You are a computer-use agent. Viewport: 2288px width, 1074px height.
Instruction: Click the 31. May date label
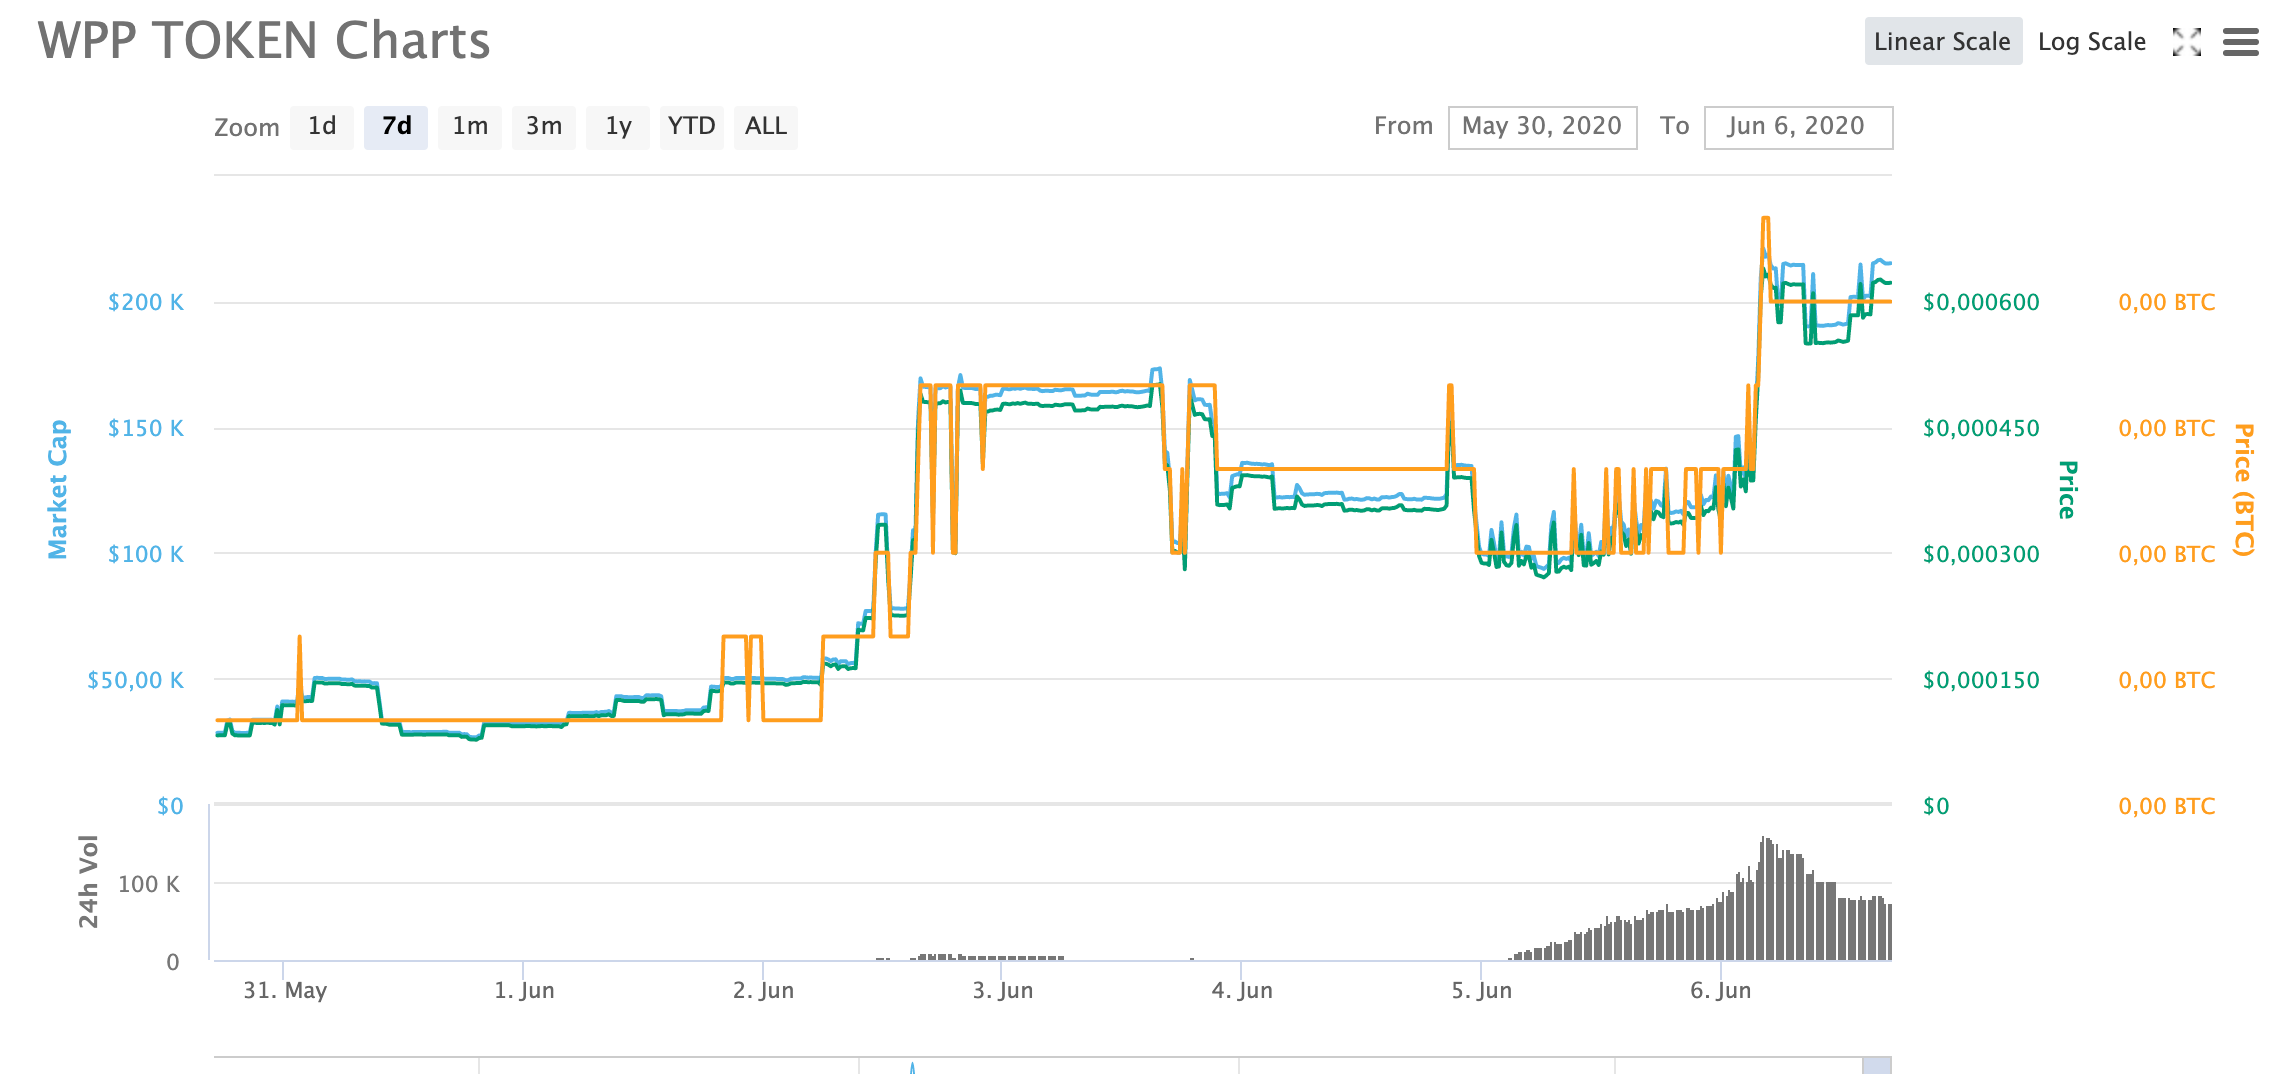285,990
